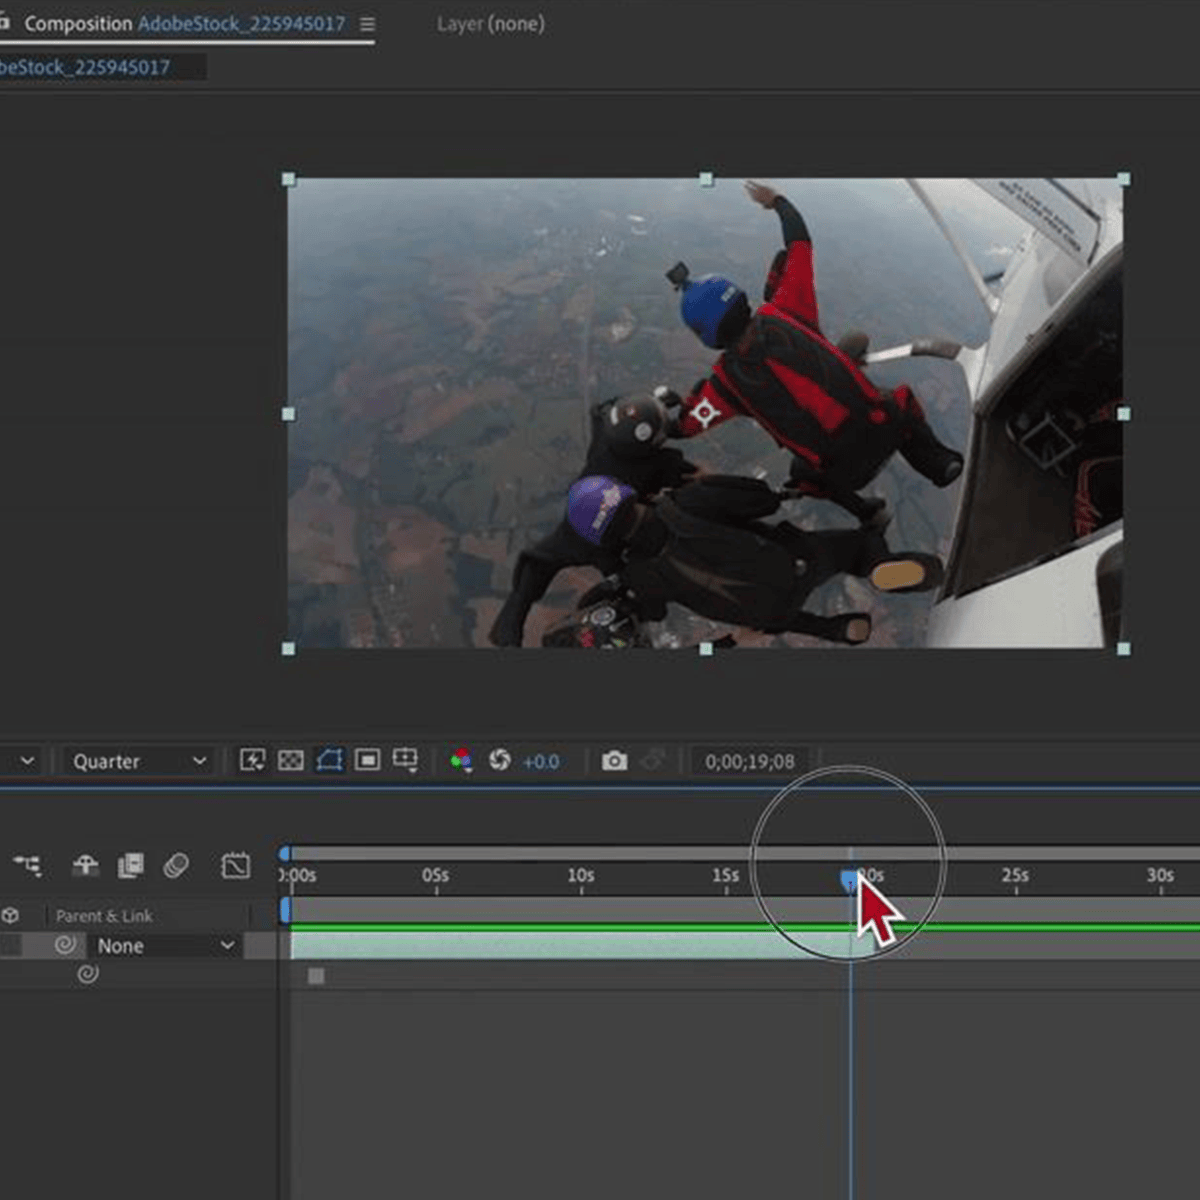The width and height of the screenshot is (1200, 1200).
Task: Click the parent pick whip spiral
Action: tap(66, 945)
